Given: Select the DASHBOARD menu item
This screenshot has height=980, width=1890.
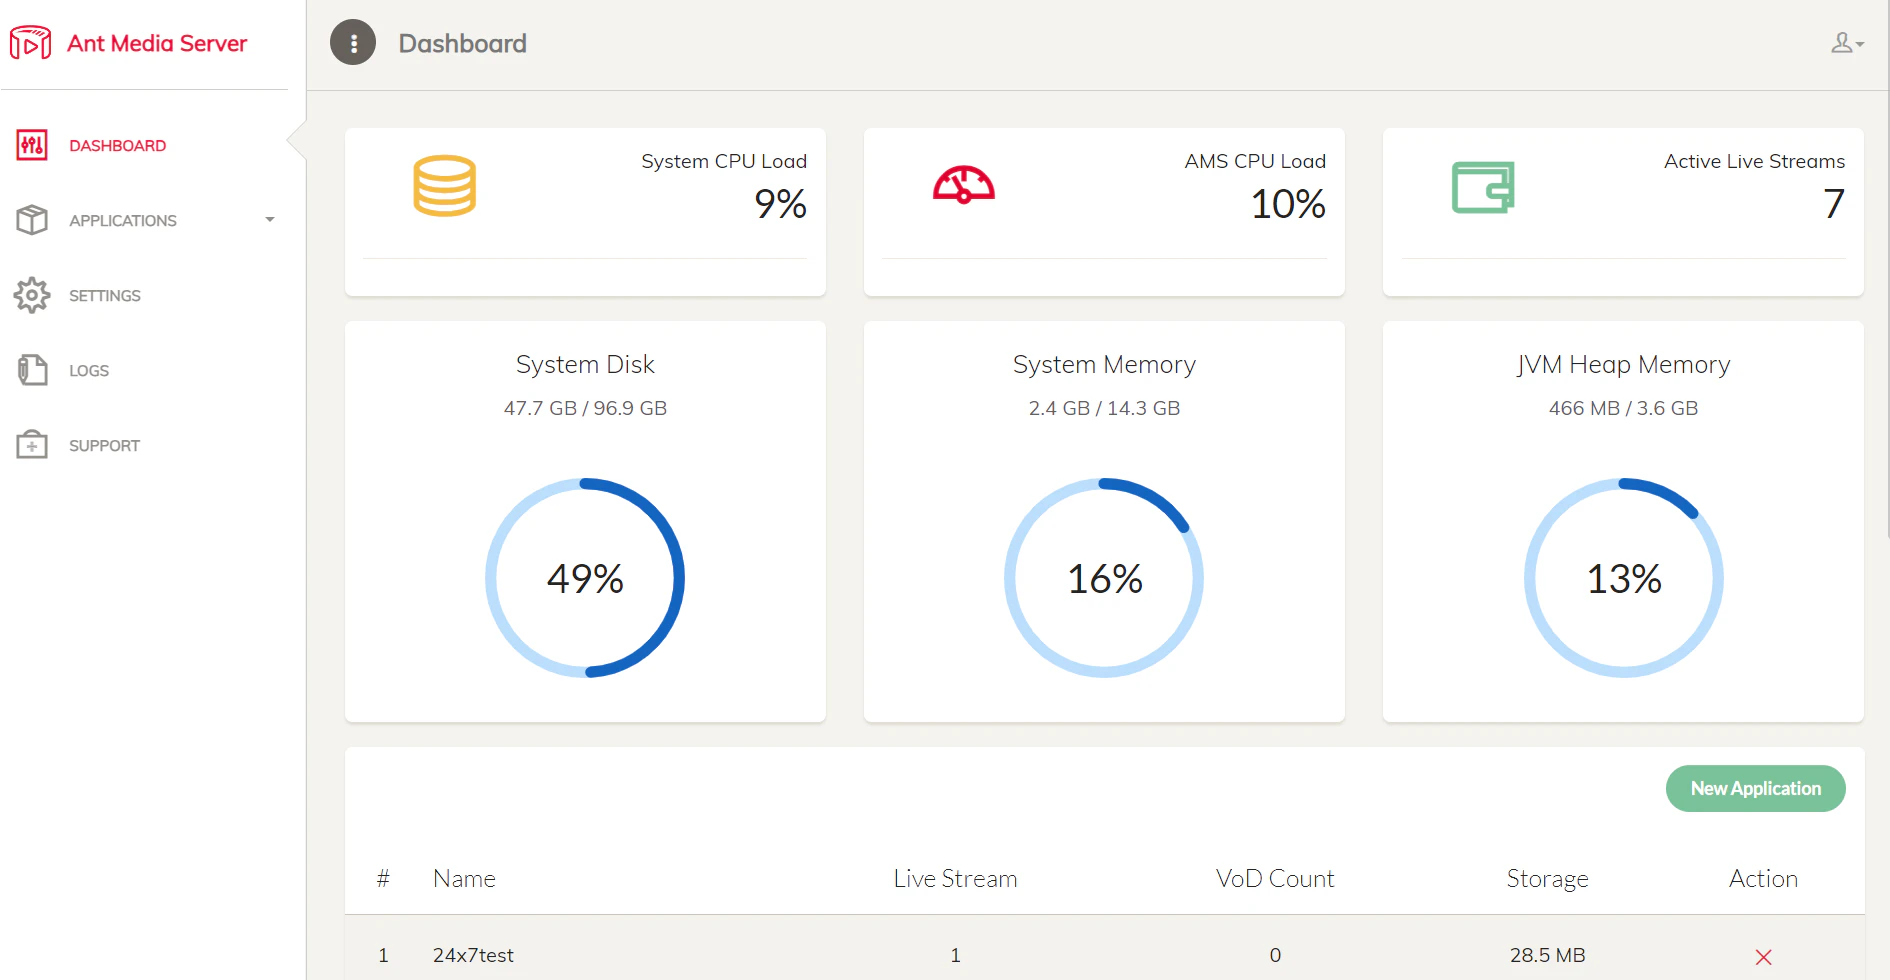Looking at the screenshot, I should tap(117, 145).
